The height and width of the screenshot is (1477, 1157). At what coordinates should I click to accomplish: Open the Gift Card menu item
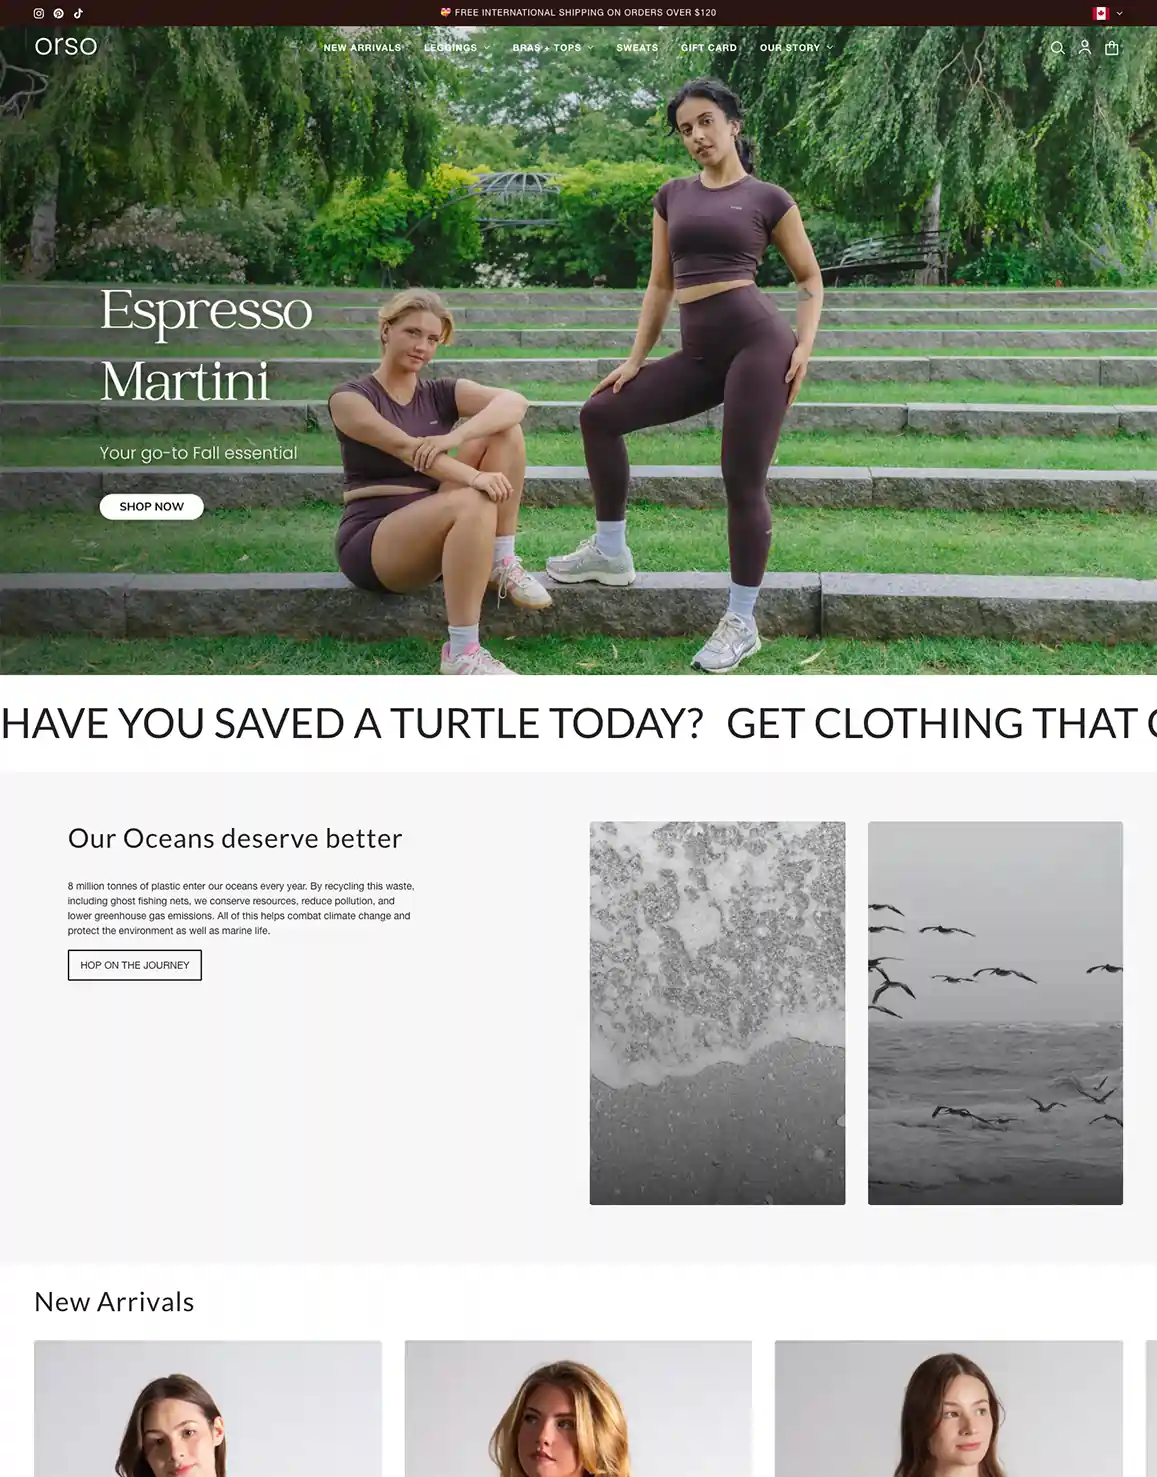(x=709, y=47)
